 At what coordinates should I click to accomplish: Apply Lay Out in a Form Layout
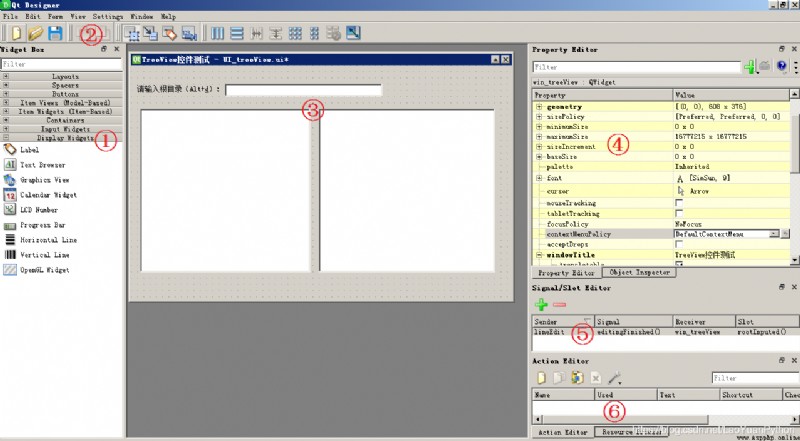coord(314,34)
